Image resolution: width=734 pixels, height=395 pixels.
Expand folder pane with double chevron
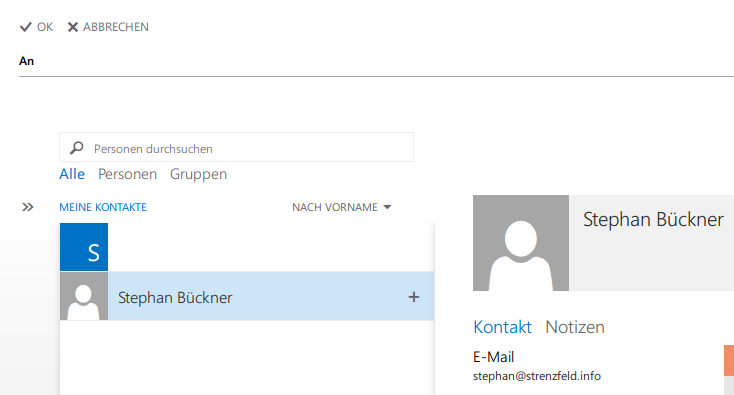pyautogui.click(x=28, y=207)
